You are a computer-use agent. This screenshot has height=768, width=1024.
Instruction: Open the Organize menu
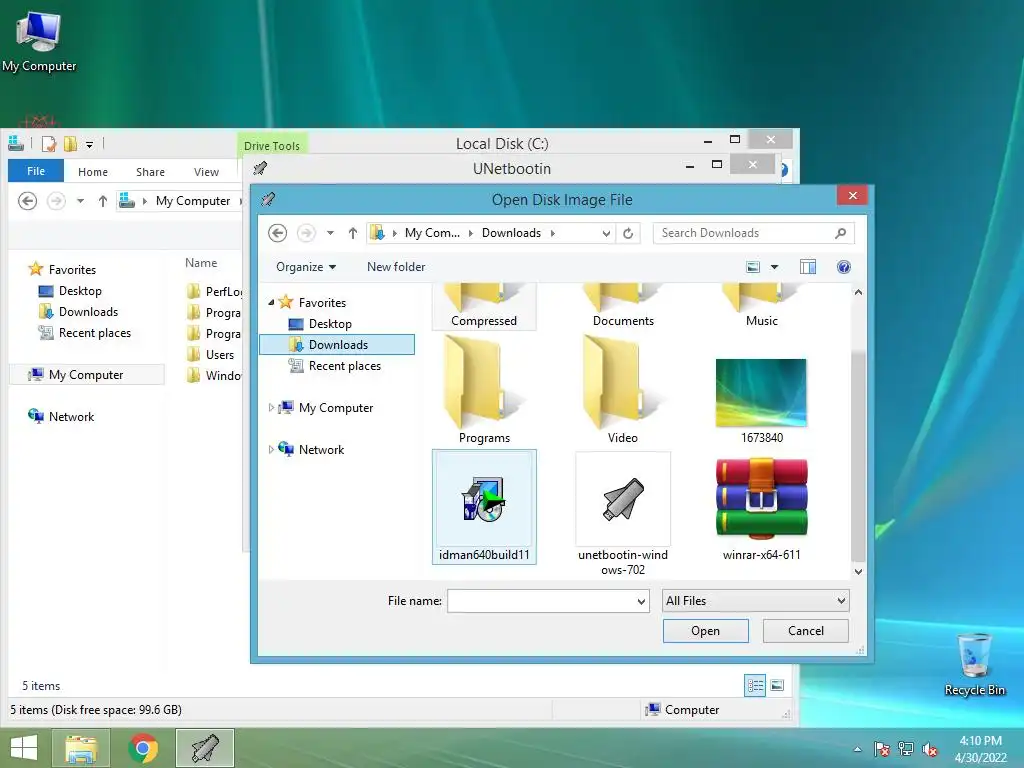[306, 267]
